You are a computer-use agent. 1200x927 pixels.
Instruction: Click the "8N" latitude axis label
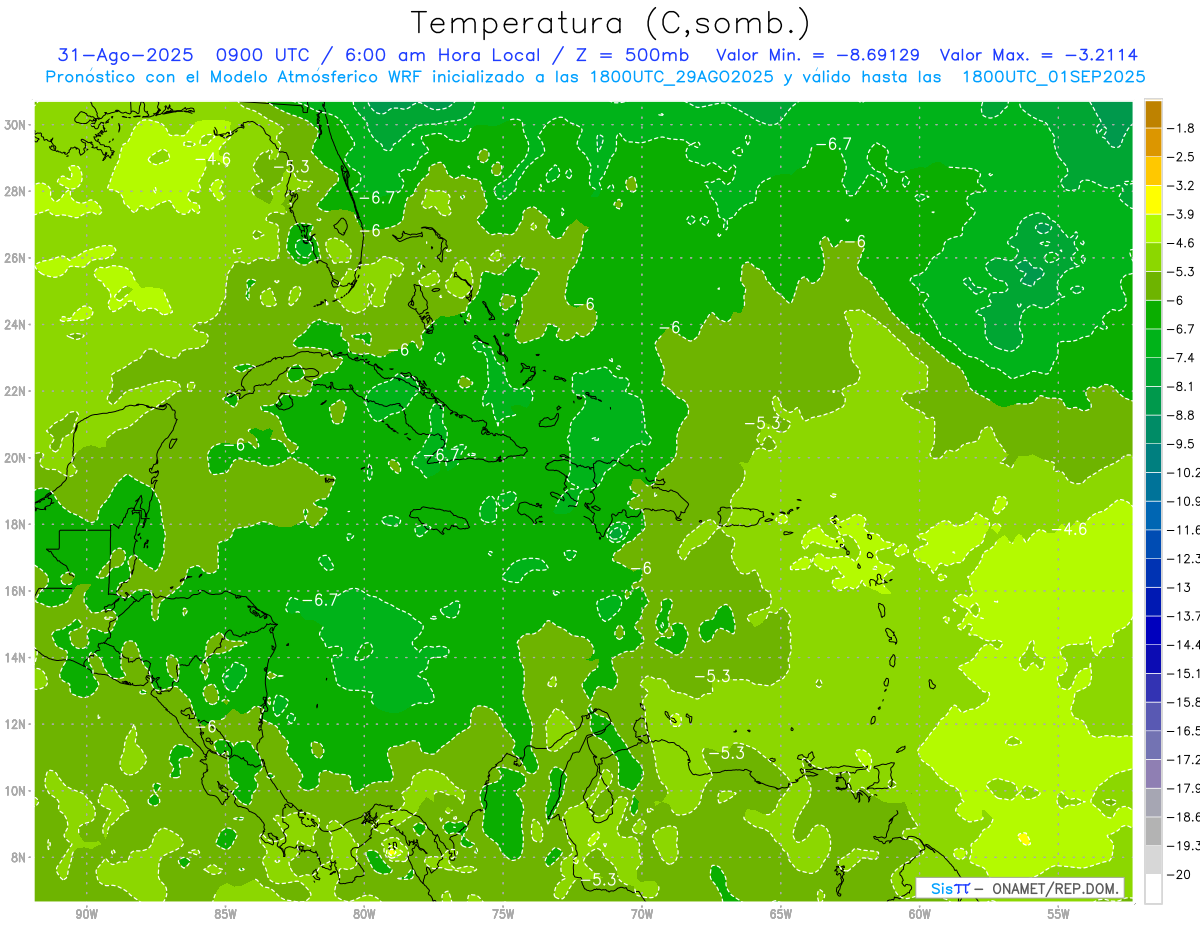pyautogui.click(x=20, y=858)
